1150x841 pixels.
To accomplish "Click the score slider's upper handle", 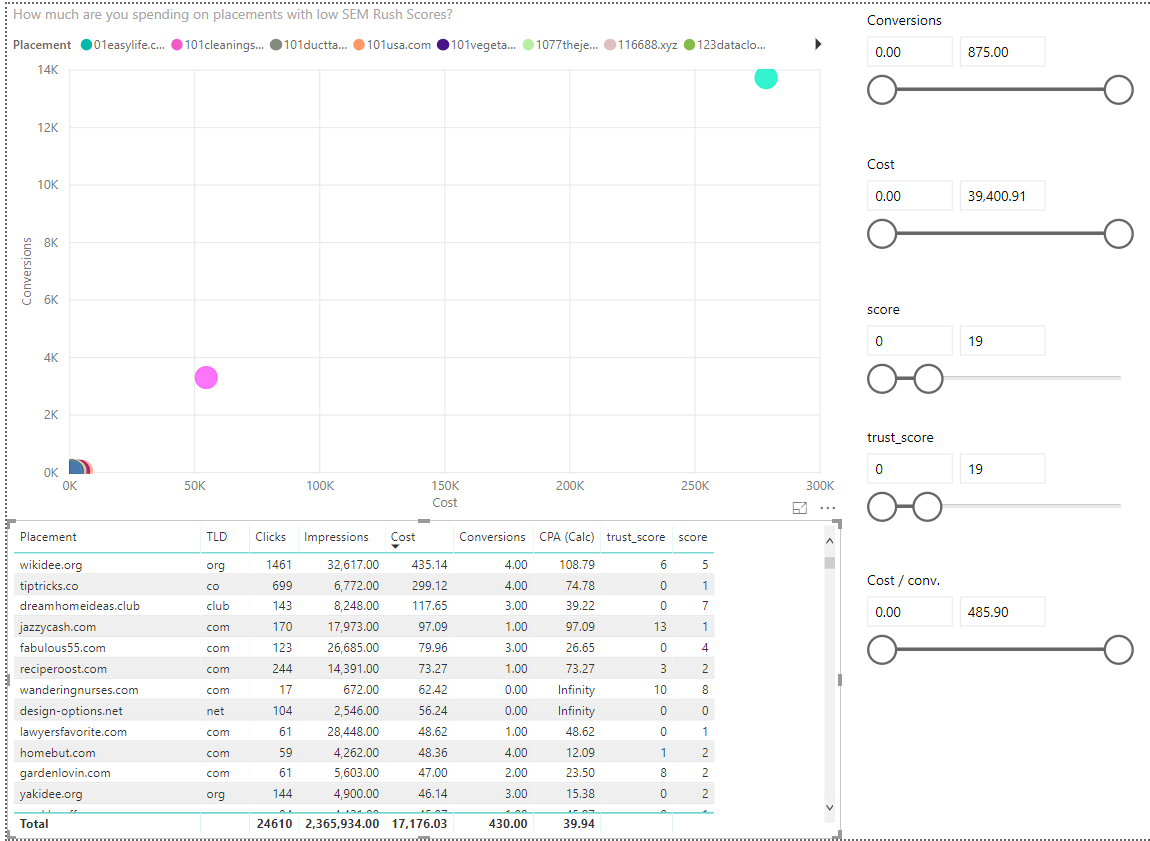I will (929, 378).
